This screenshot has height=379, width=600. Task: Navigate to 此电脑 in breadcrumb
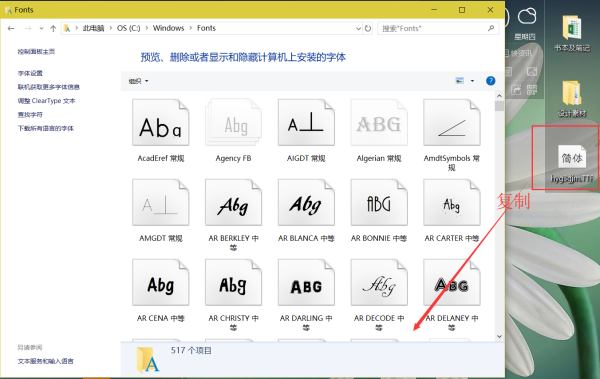coord(93,28)
